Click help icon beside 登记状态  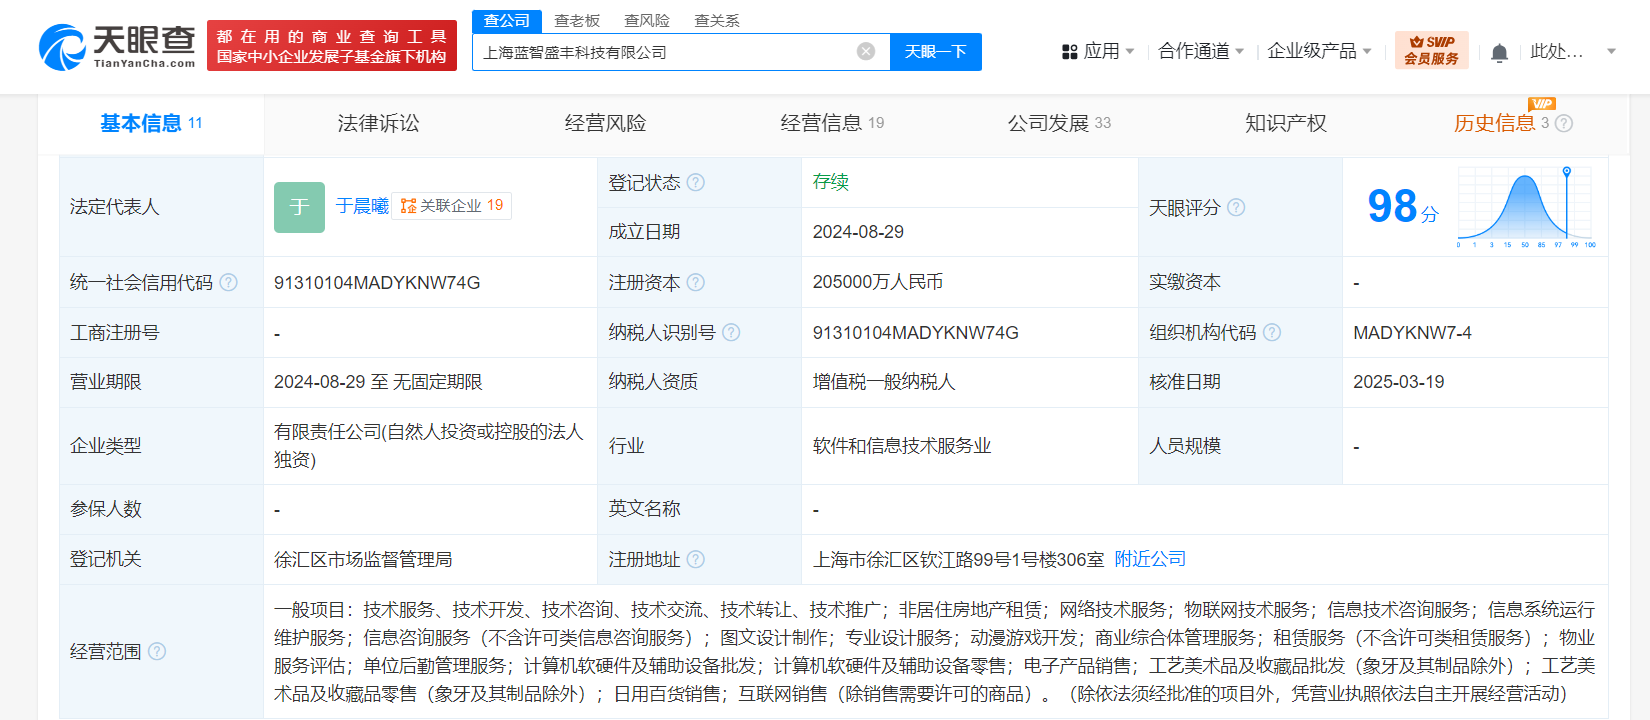click(696, 182)
